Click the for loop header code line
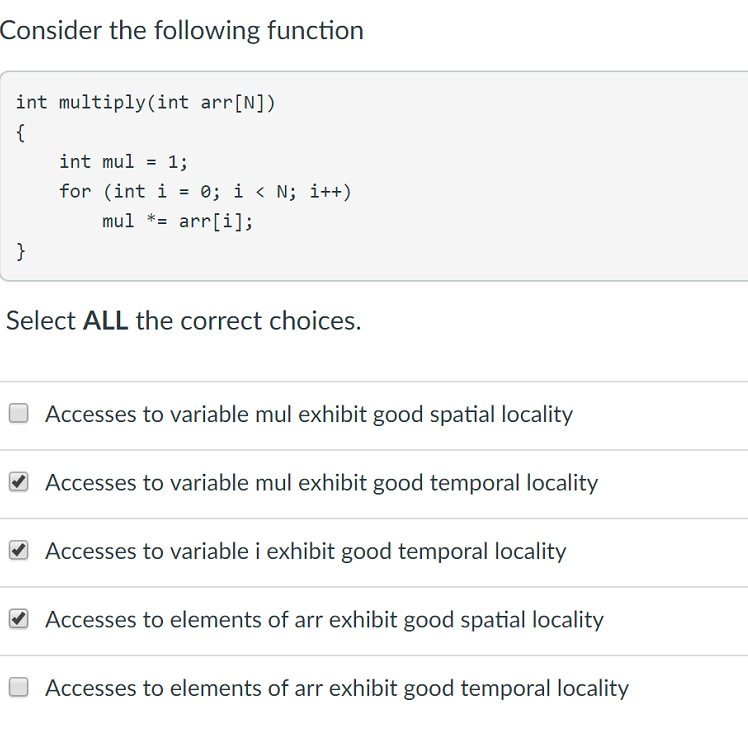This screenshot has width=748, height=742. tap(205, 192)
